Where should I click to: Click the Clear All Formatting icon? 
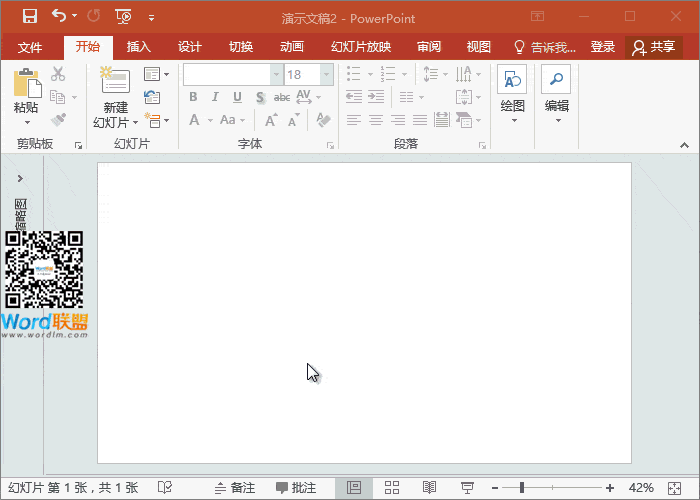coord(323,120)
